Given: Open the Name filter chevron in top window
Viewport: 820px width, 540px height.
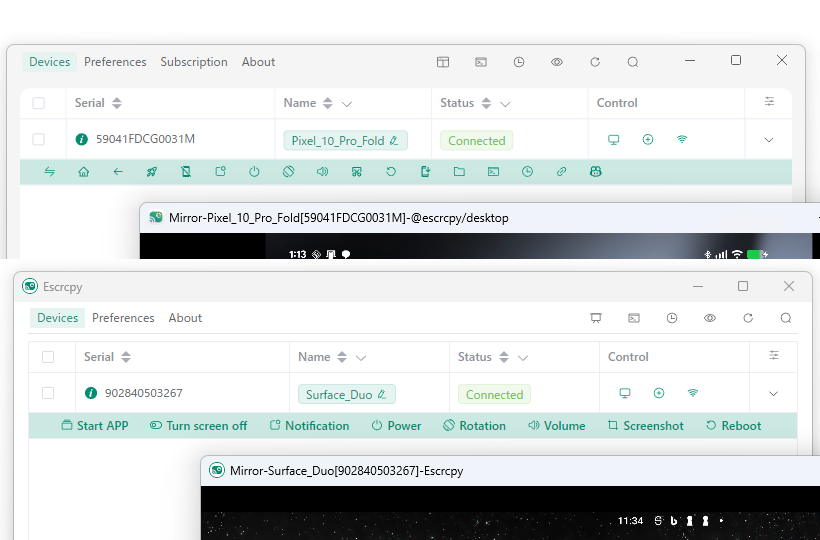Looking at the screenshot, I should point(347,104).
